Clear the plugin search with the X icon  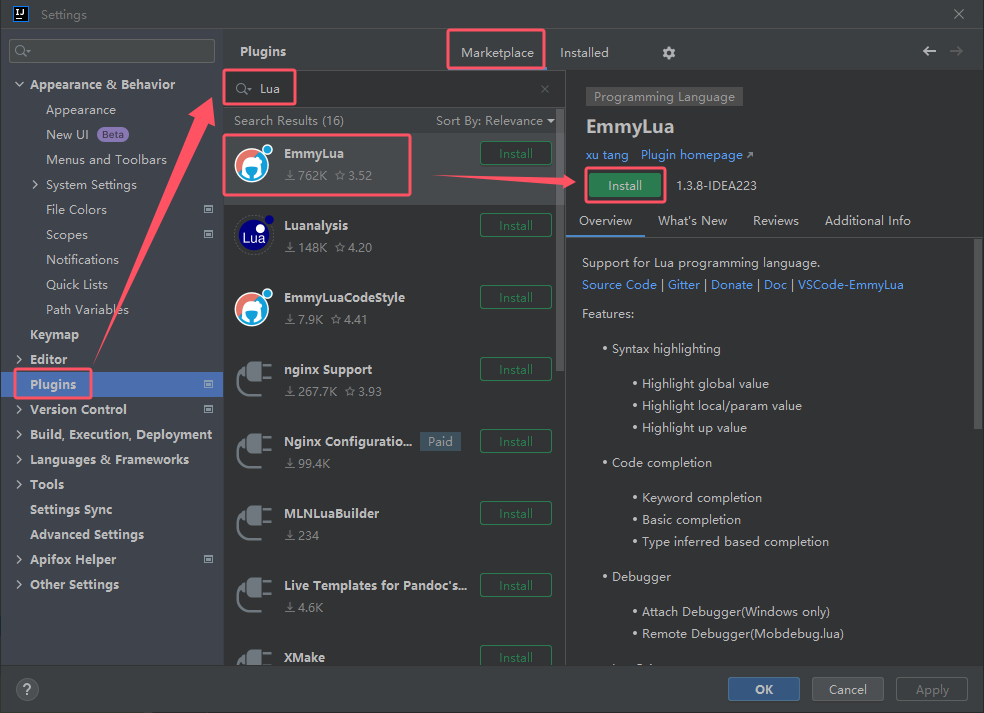tap(545, 89)
